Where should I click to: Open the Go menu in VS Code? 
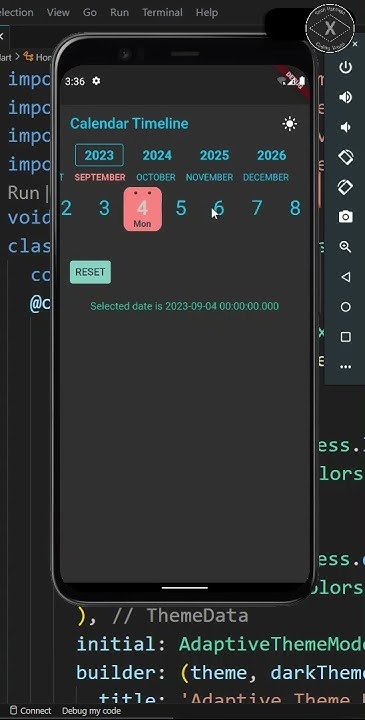pyautogui.click(x=90, y=12)
